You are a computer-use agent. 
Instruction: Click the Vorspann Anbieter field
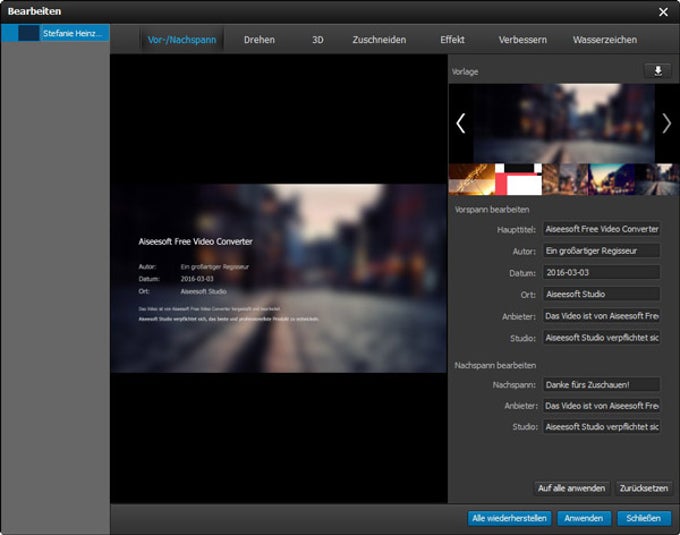[x=602, y=316]
